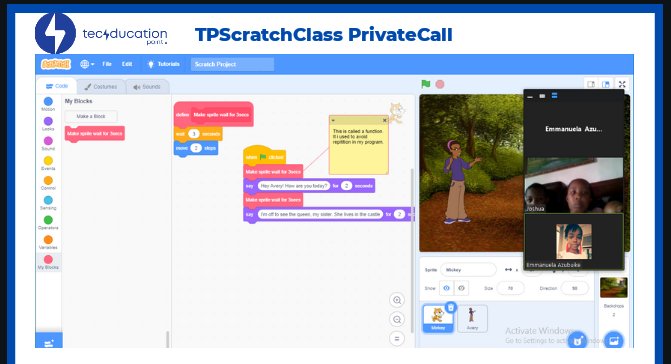Stop the project with the red button
The height and width of the screenshot is (364, 671).
pos(439,84)
